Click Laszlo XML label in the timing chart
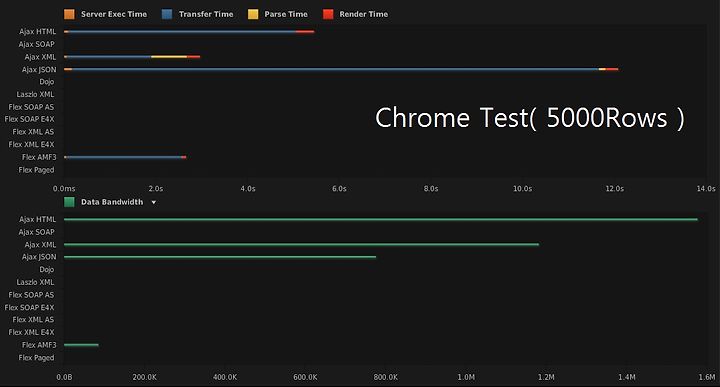 tap(35, 94)
